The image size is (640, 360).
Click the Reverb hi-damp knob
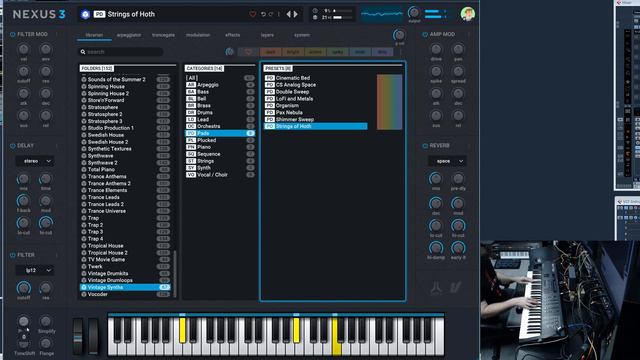pyautogui.click(x=436, y=248)
